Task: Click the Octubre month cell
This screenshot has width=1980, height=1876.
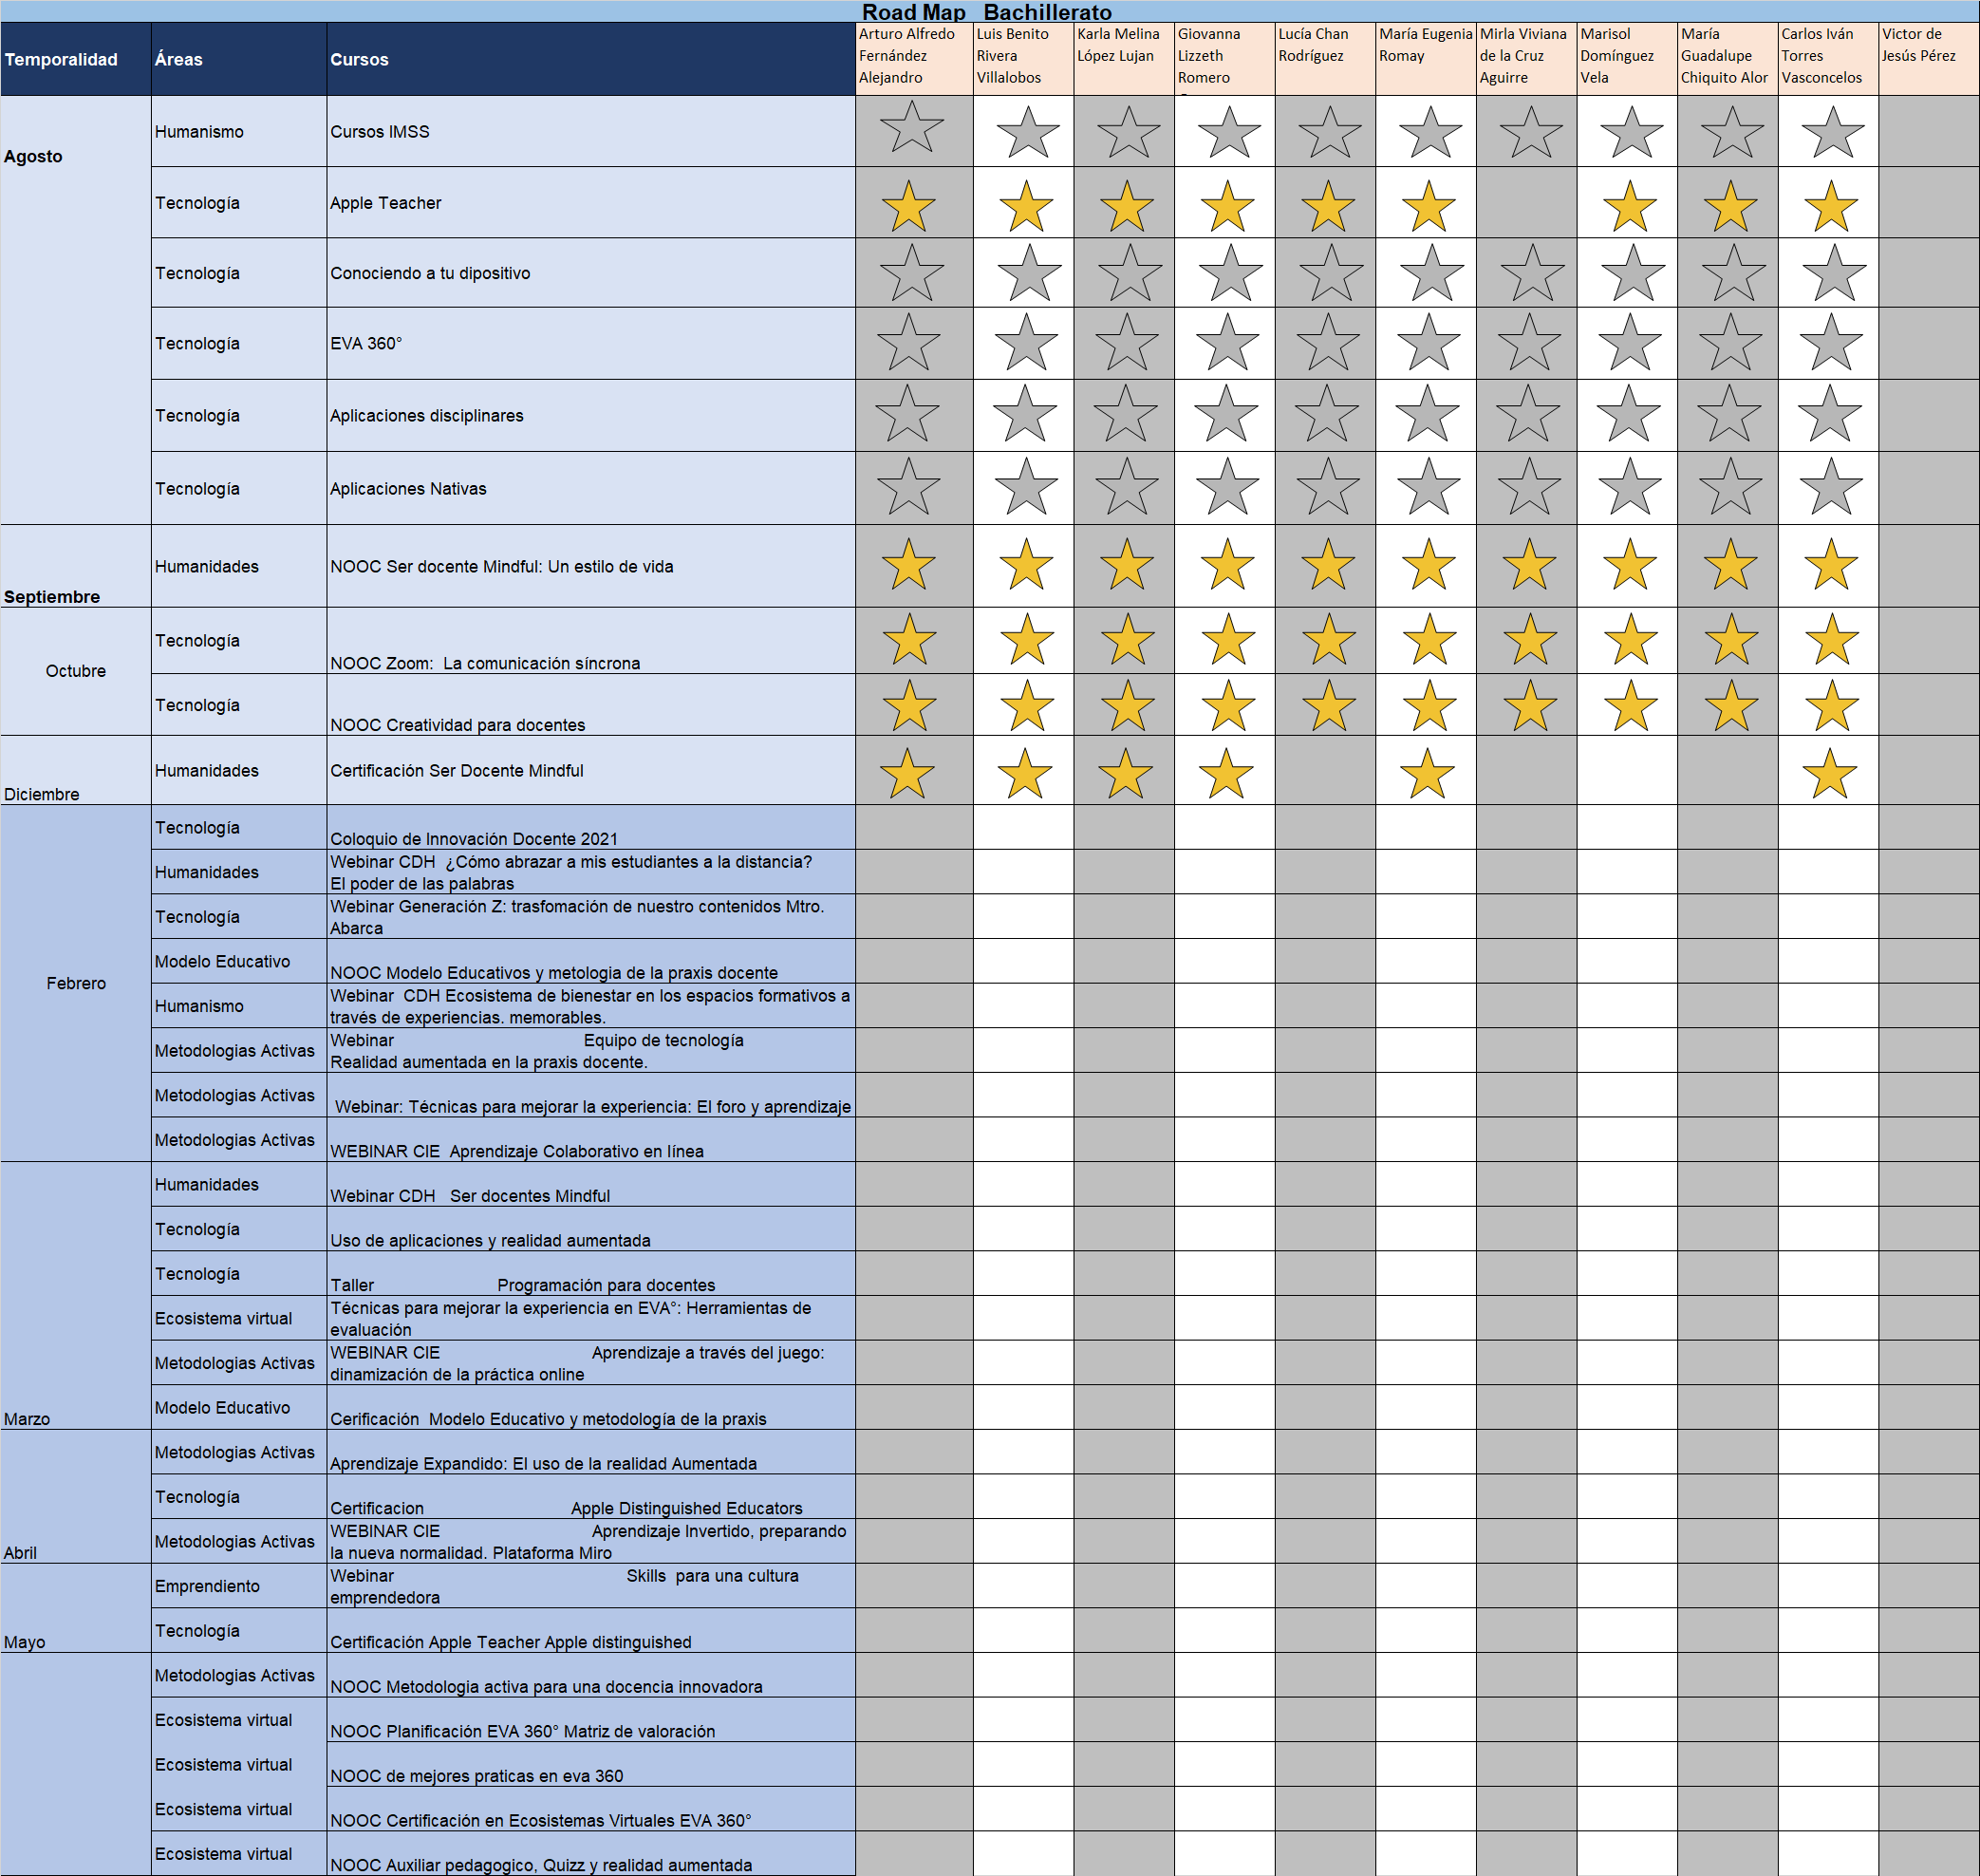Action: point(76,671)
